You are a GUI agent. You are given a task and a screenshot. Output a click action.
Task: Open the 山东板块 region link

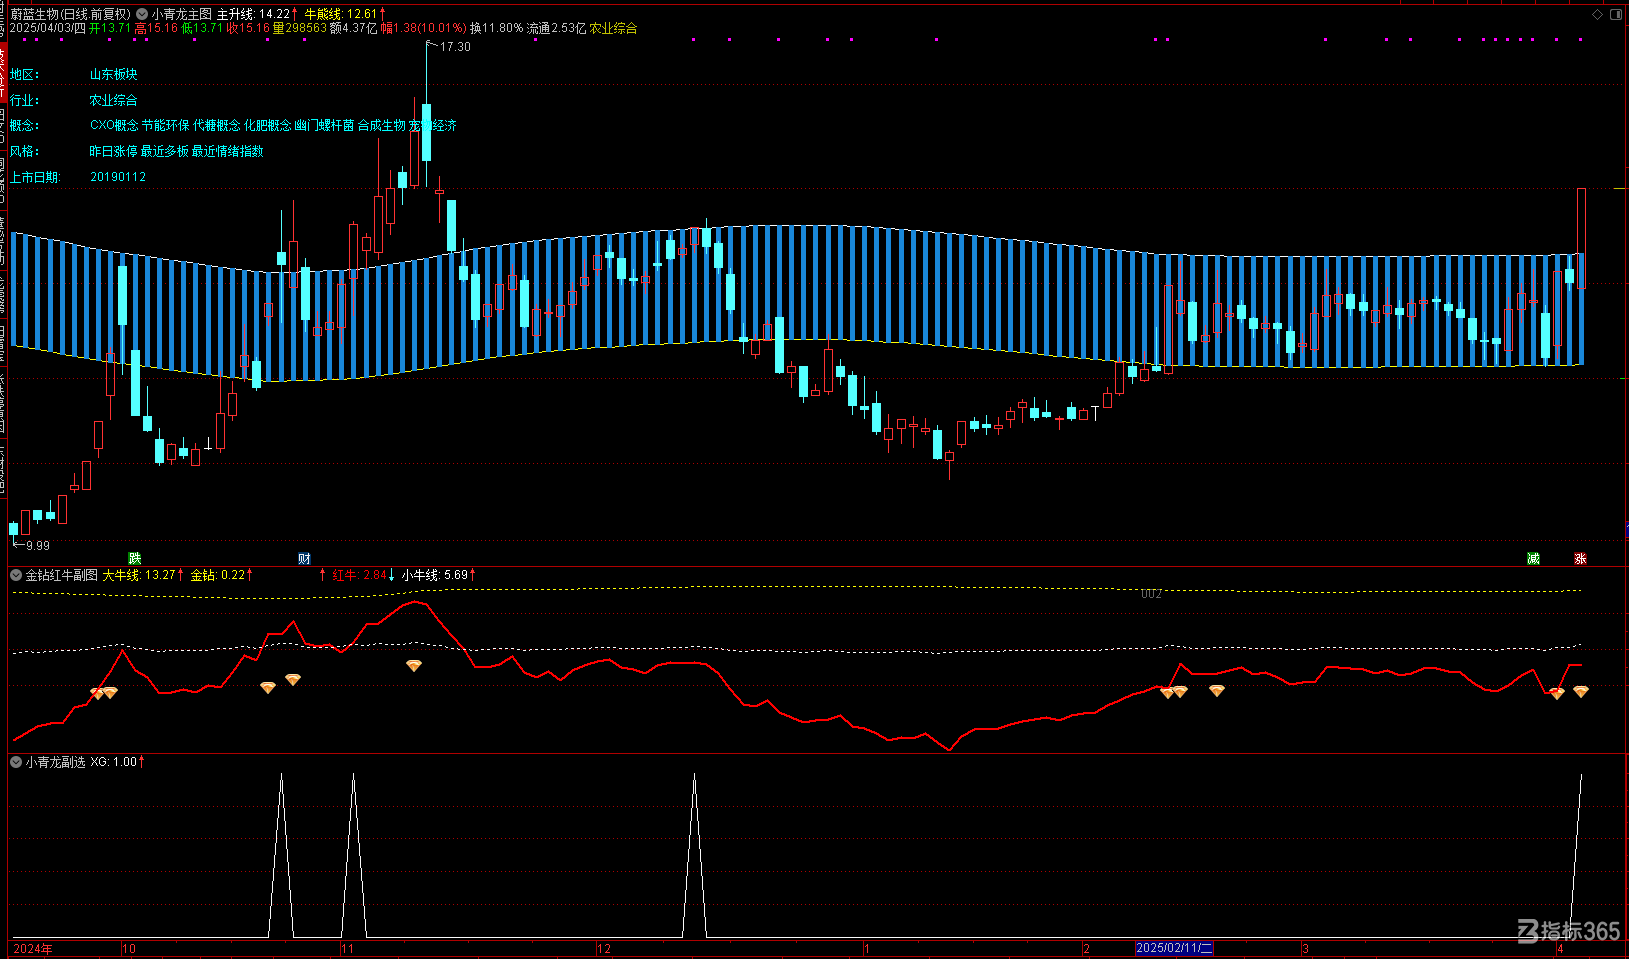point(113,74)
